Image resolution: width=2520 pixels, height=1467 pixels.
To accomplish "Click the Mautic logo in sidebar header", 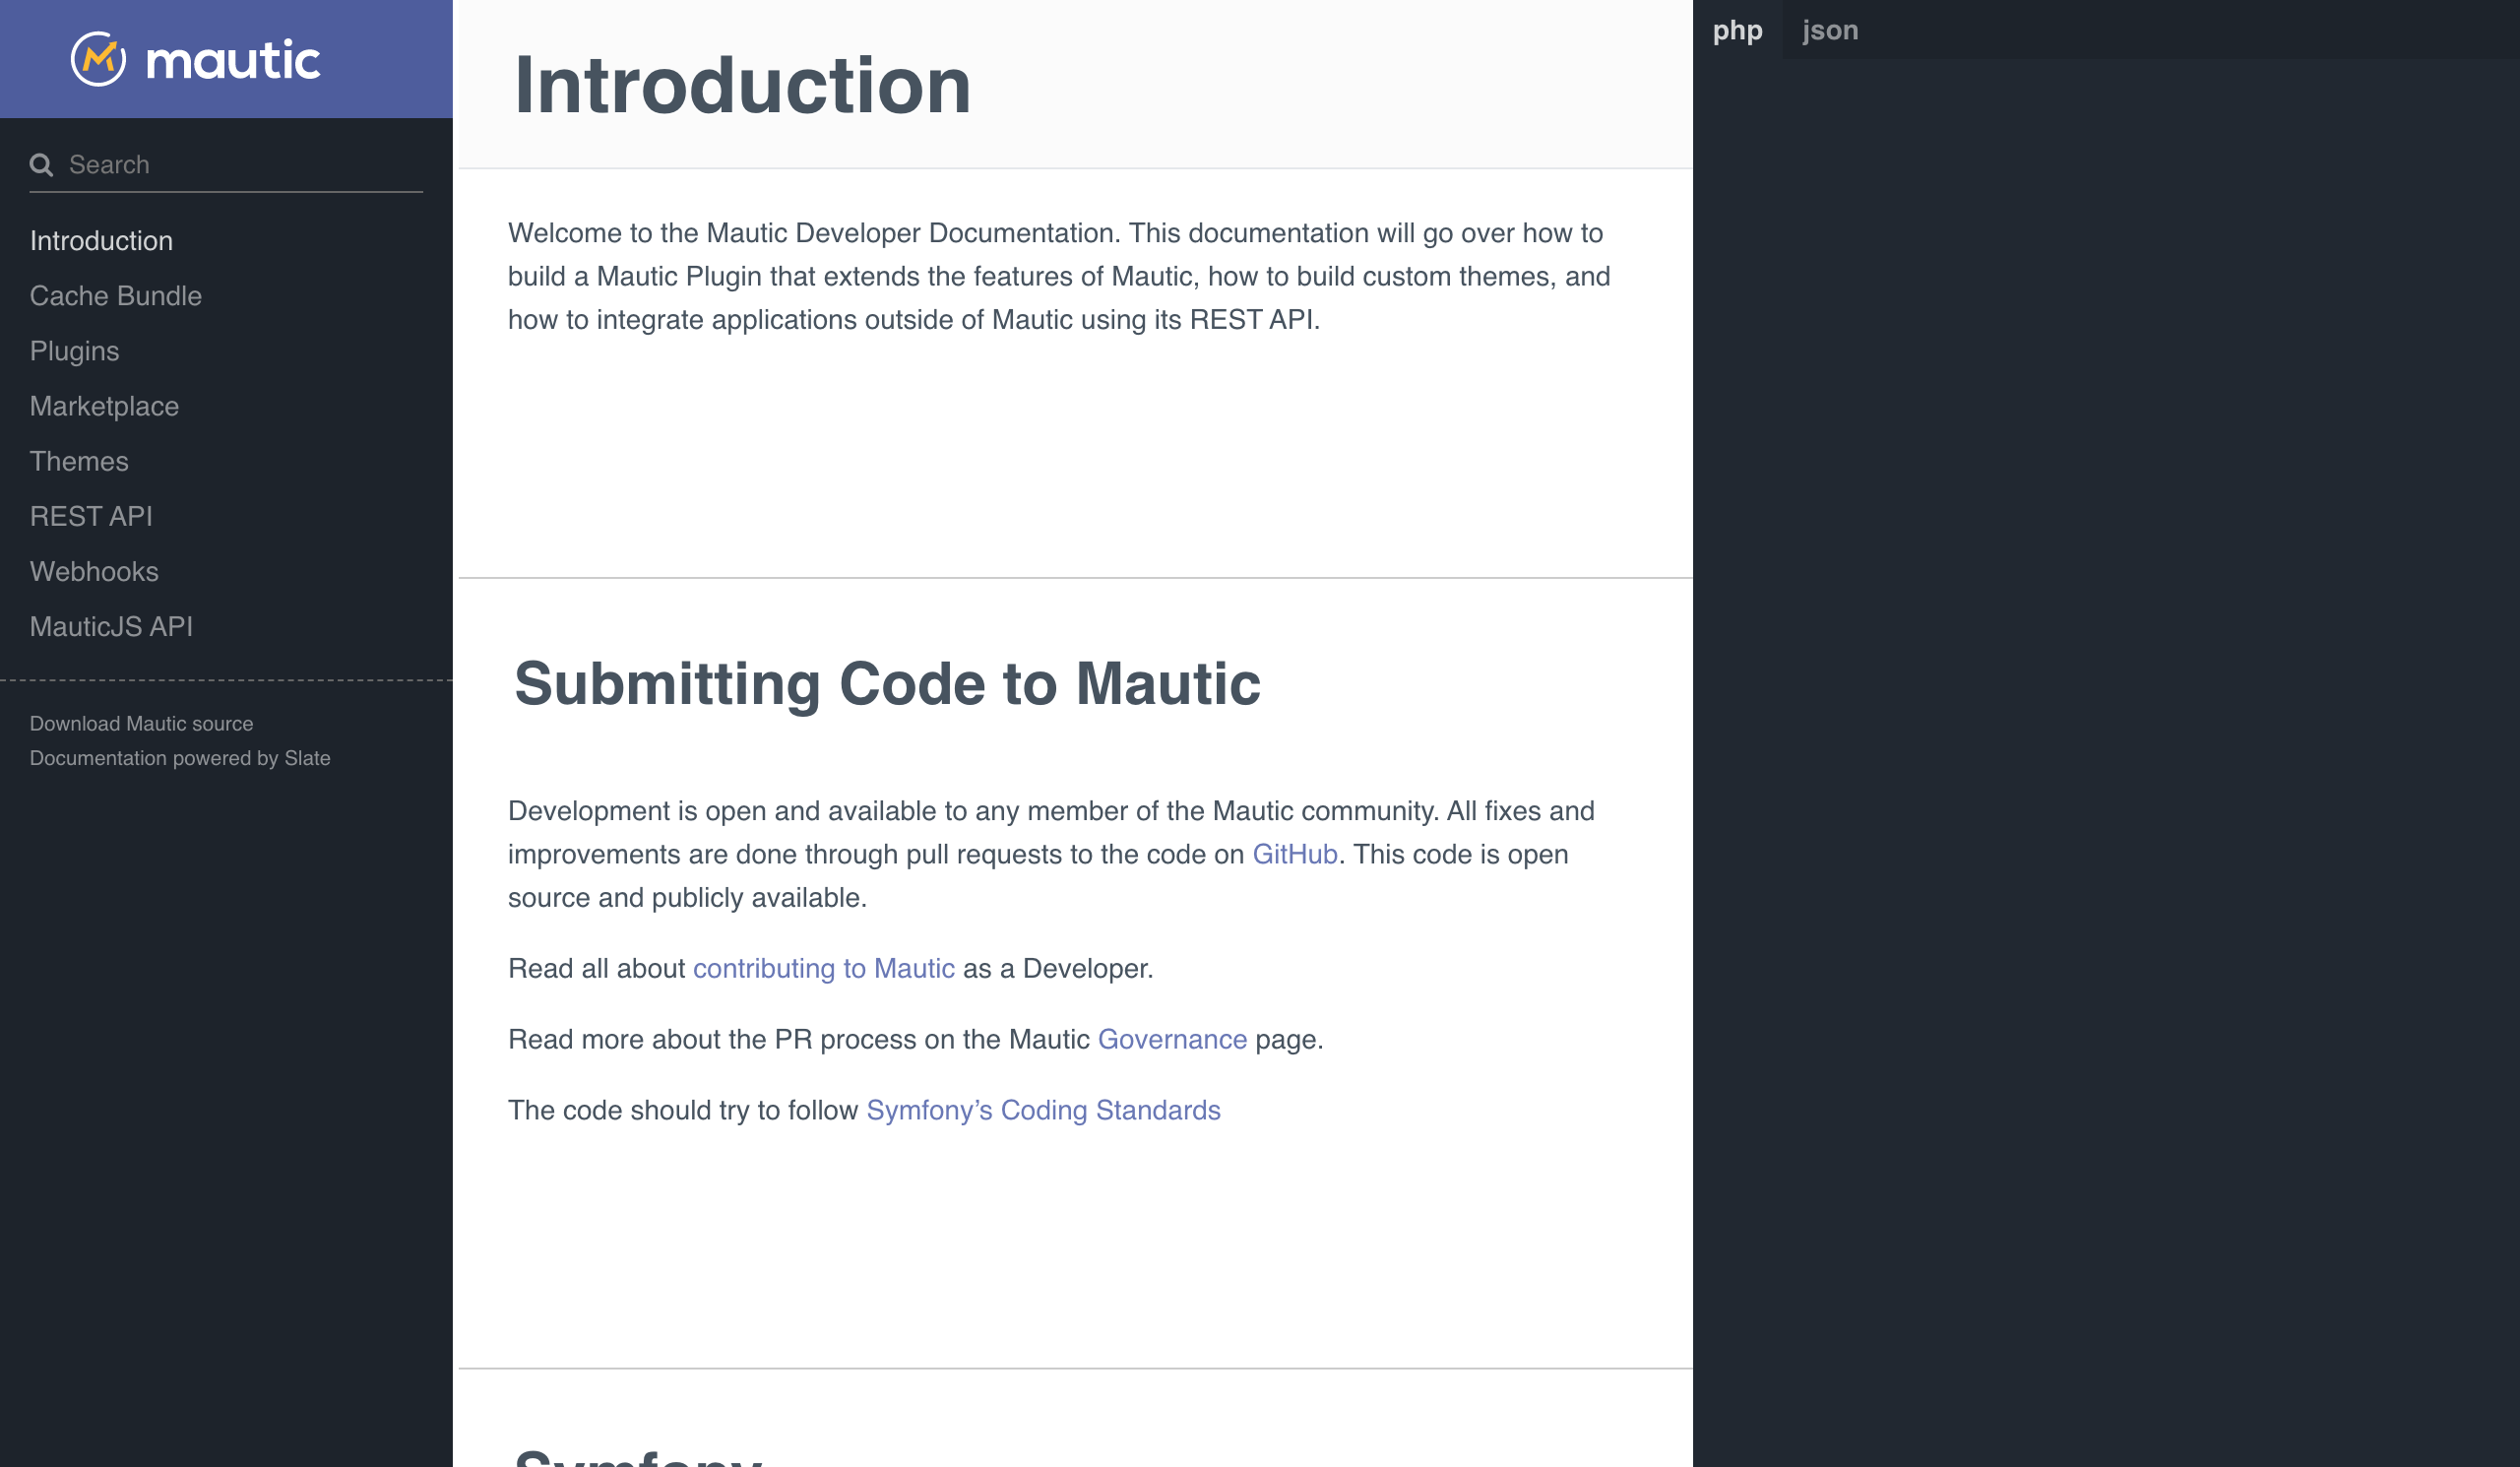I will tap(196, 59).
